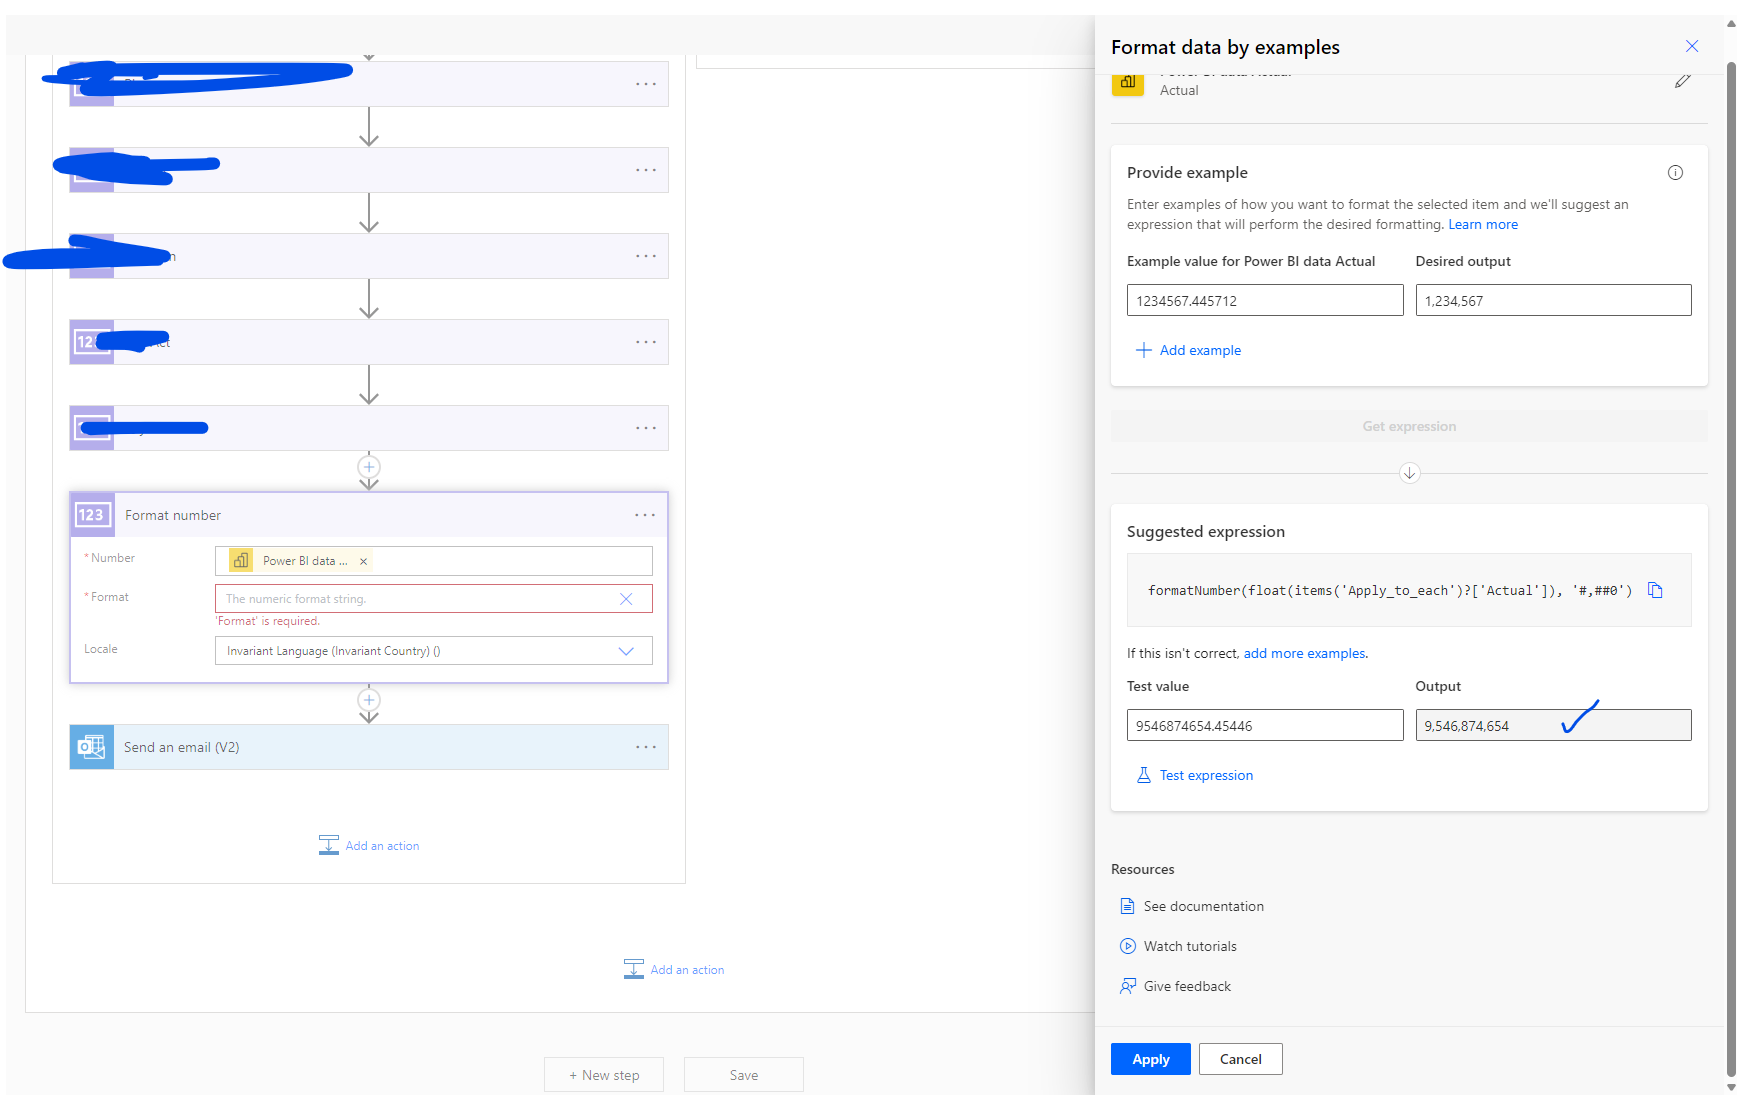Viewport: 1737px width, 1105px height.
Task: Click the Give feedback person icon
Action: coord(1127,986)
